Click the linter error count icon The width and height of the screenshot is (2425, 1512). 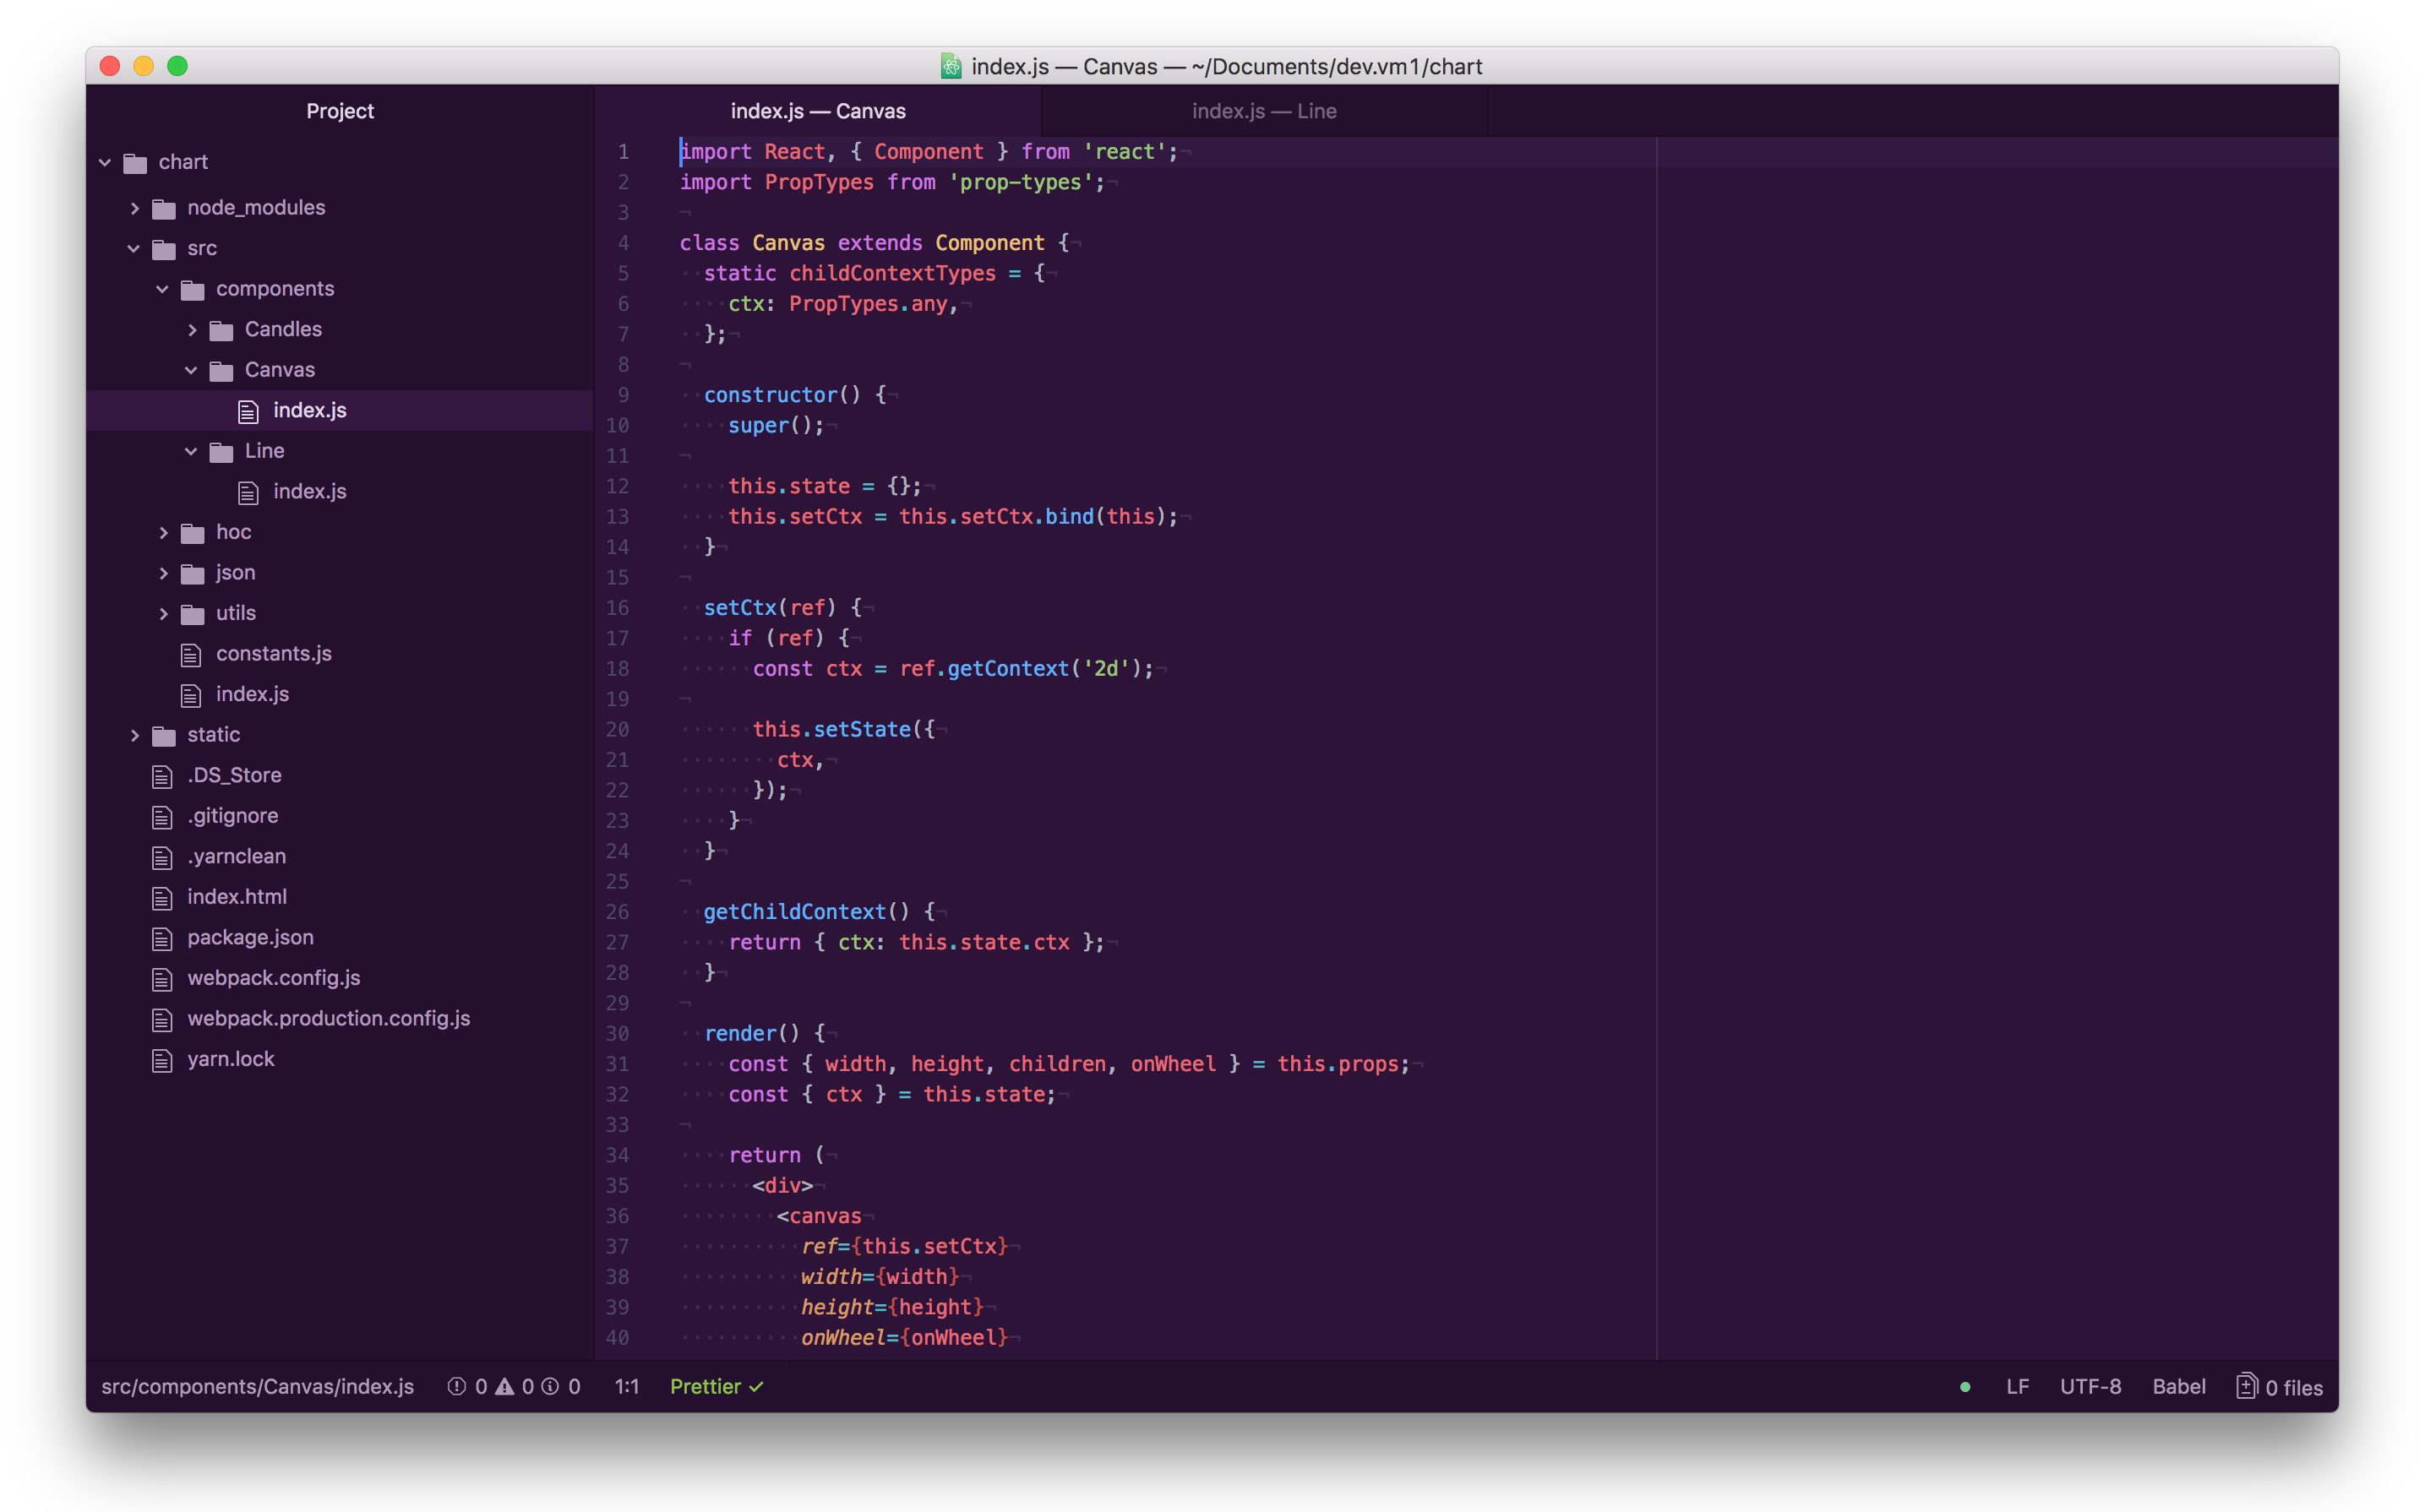coord(457,1386)
